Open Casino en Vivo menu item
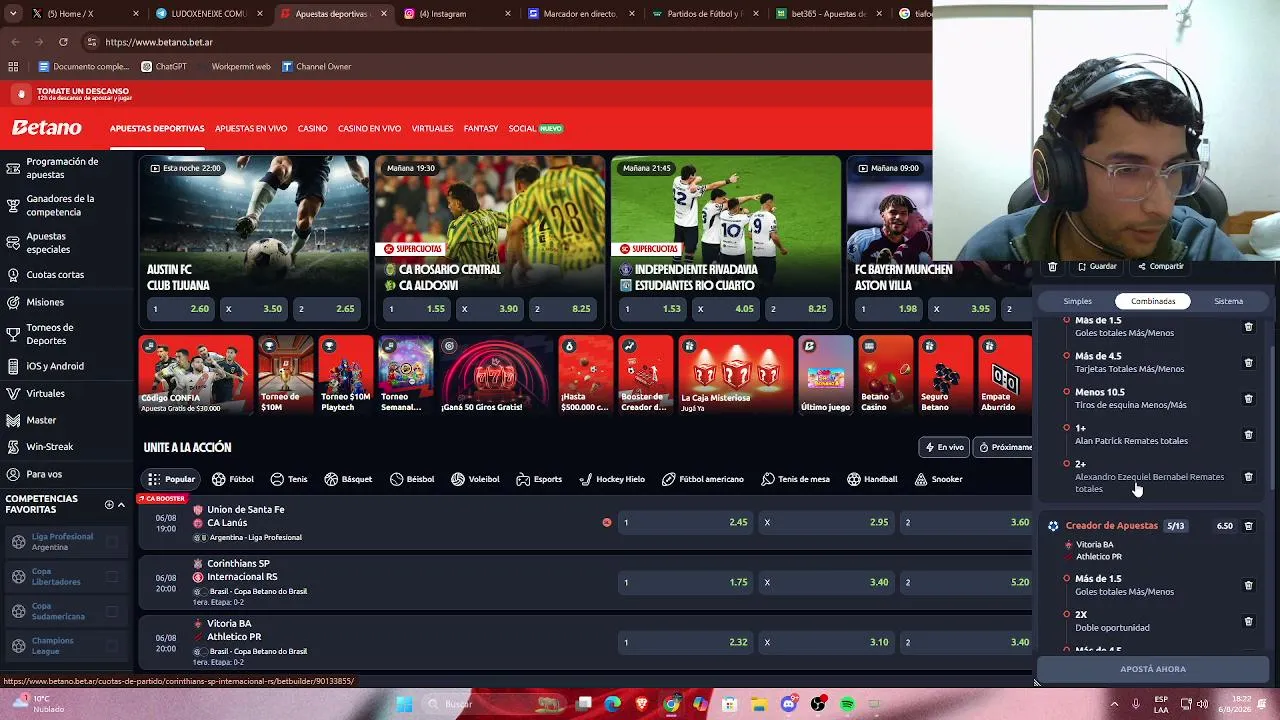The height and width of the screenshot is (720, 1280). pos(369,129)
